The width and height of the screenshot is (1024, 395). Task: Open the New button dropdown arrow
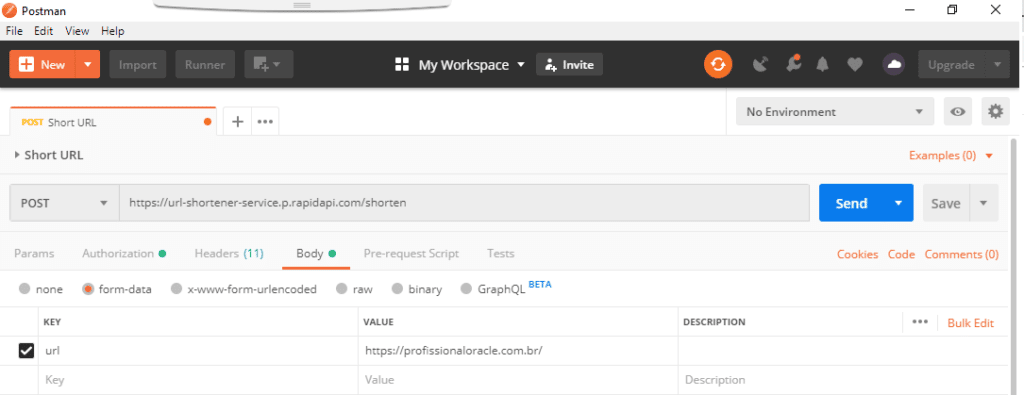88,65
